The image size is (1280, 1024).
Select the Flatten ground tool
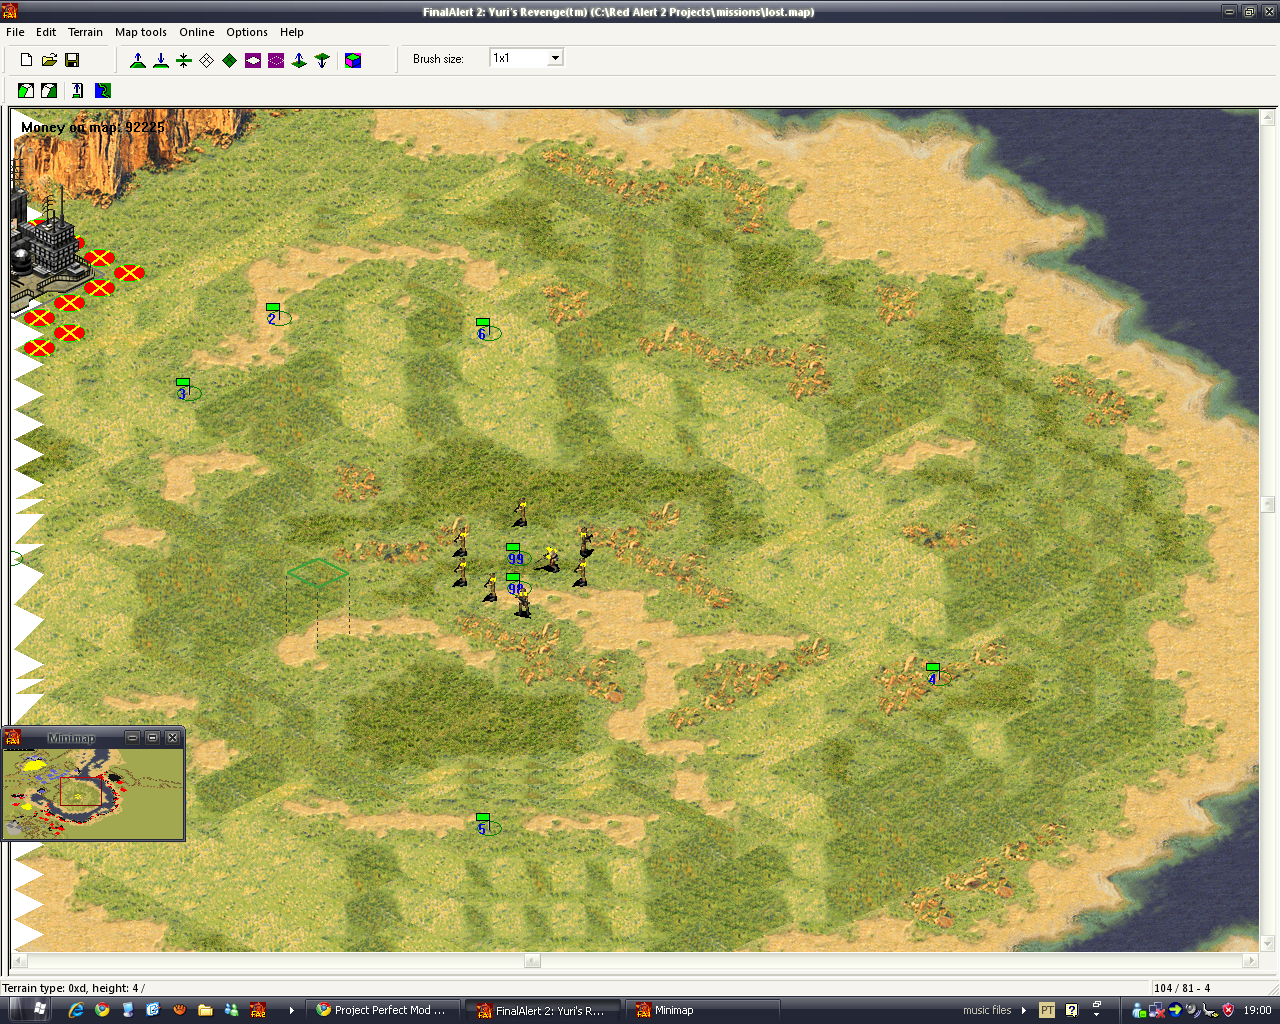click(184, 60)
